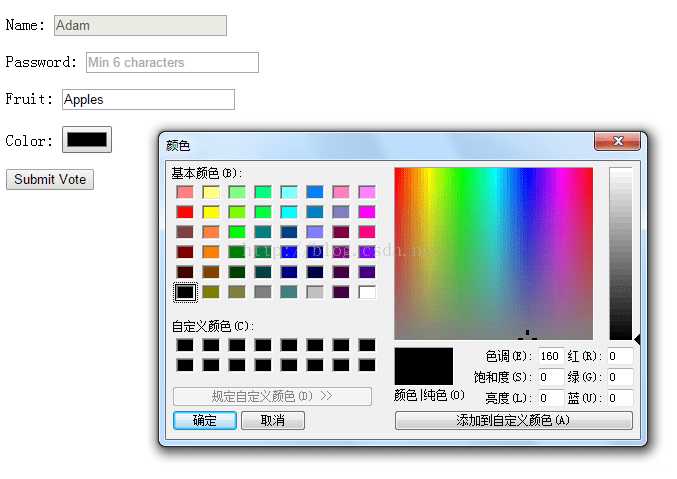
Task: Choose the pale yellow basic color swatch
Action: click(x=211, y=192)
